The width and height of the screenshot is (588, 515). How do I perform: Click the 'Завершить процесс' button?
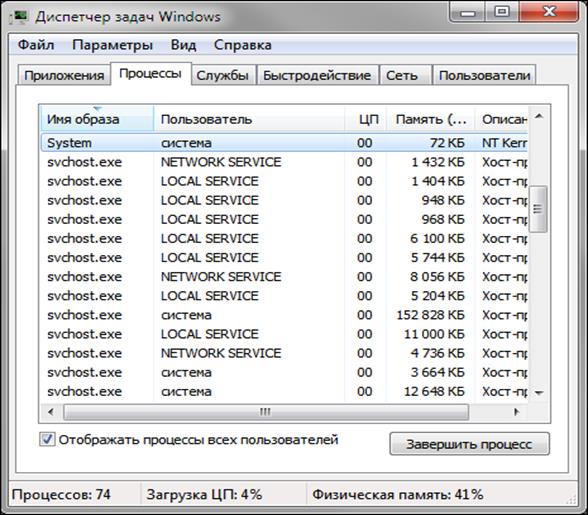click(x=470, y=444)
